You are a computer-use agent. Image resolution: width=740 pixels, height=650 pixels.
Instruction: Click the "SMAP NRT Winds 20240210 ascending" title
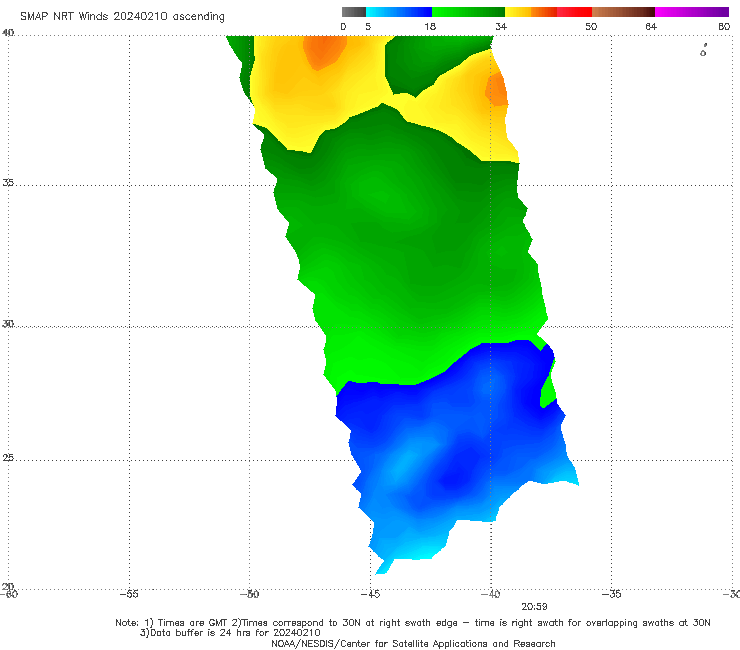pos(122,16)
